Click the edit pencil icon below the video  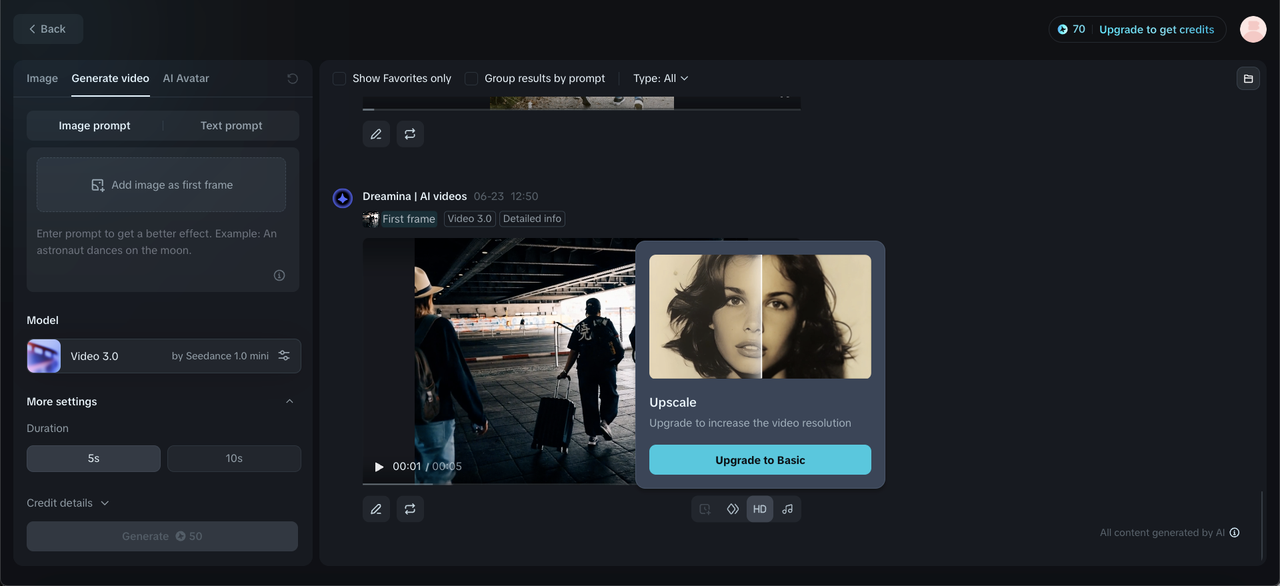click(x=376, y=509)
